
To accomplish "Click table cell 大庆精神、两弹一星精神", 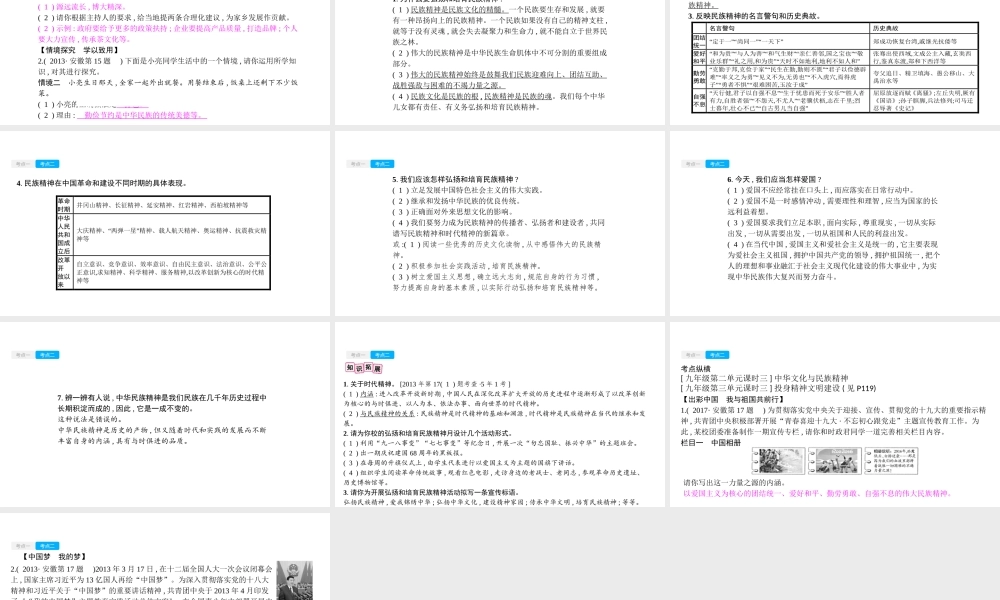I will pos(172,234).
